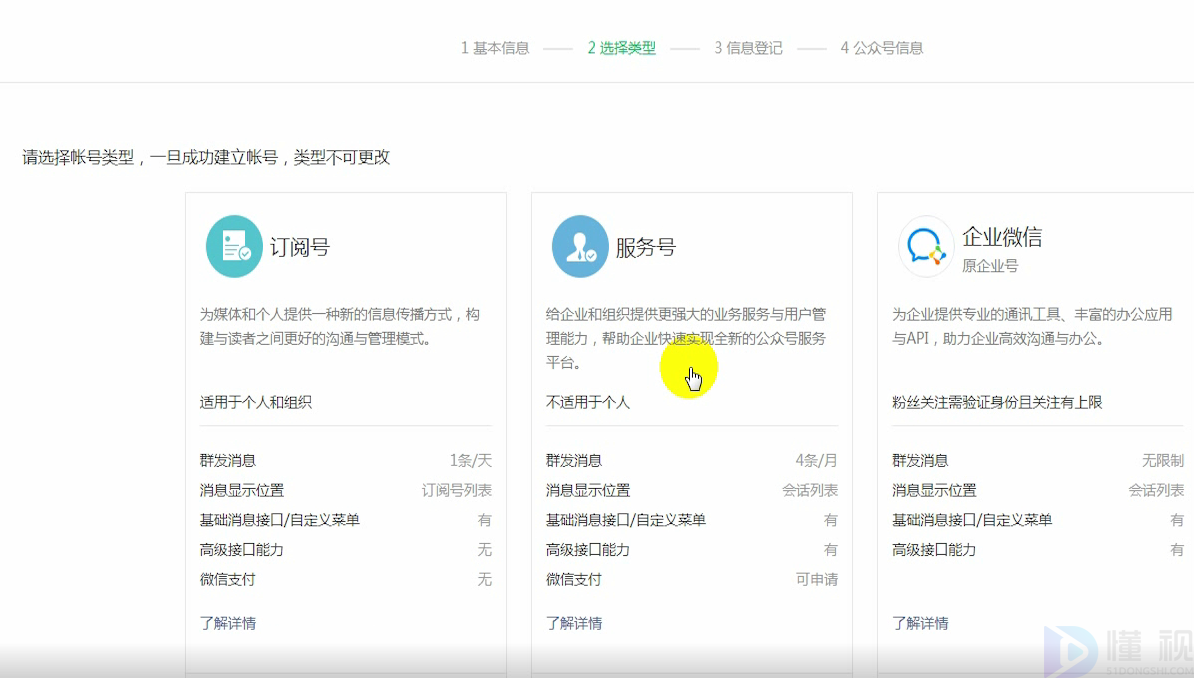Click the 企业微信 description paragraph
The image size is (1194, 678).
[x=1032, y=326]
